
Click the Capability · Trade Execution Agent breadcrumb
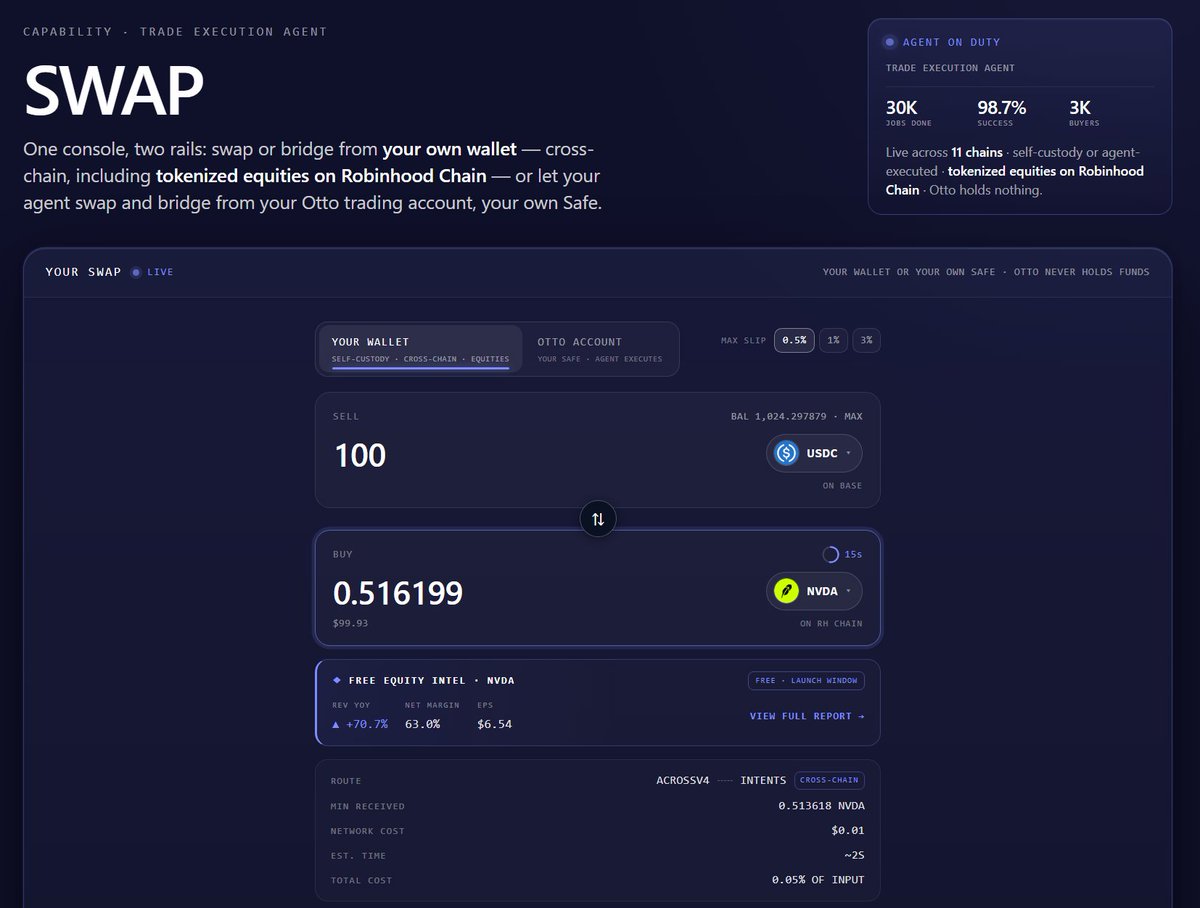175,31
